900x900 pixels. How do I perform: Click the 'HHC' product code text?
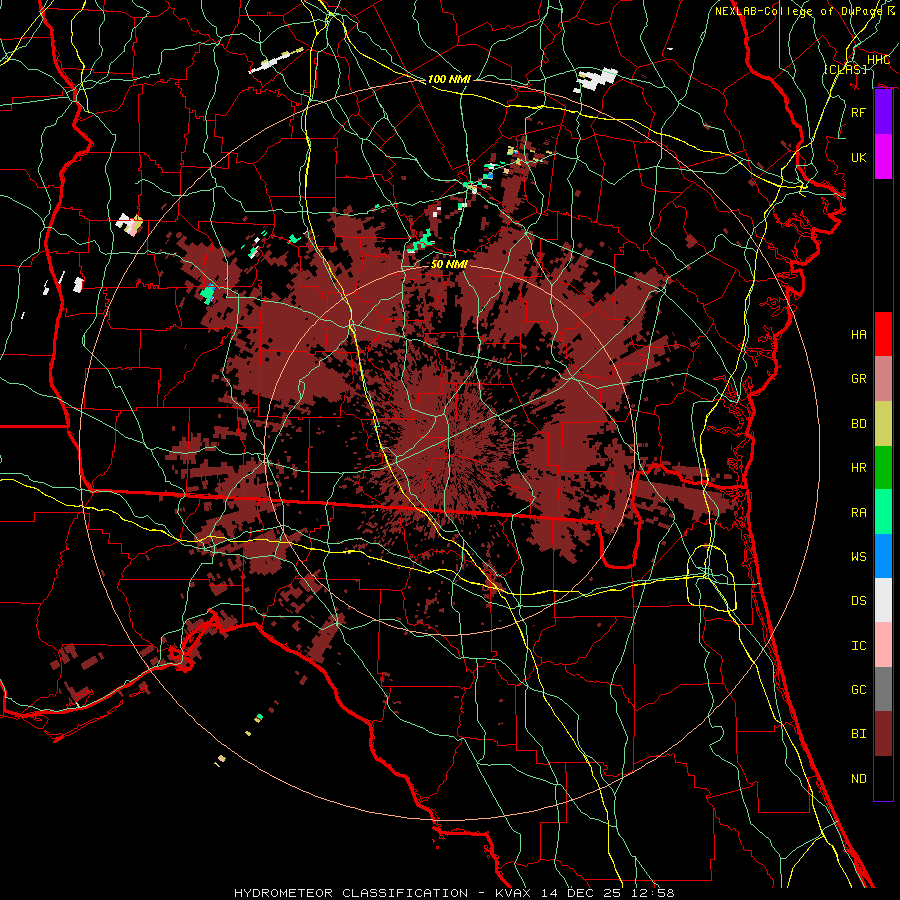coord(878,60)
